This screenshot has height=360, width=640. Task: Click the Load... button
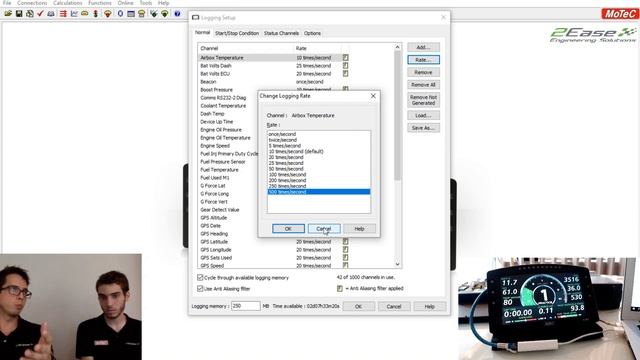coord(423,116)
